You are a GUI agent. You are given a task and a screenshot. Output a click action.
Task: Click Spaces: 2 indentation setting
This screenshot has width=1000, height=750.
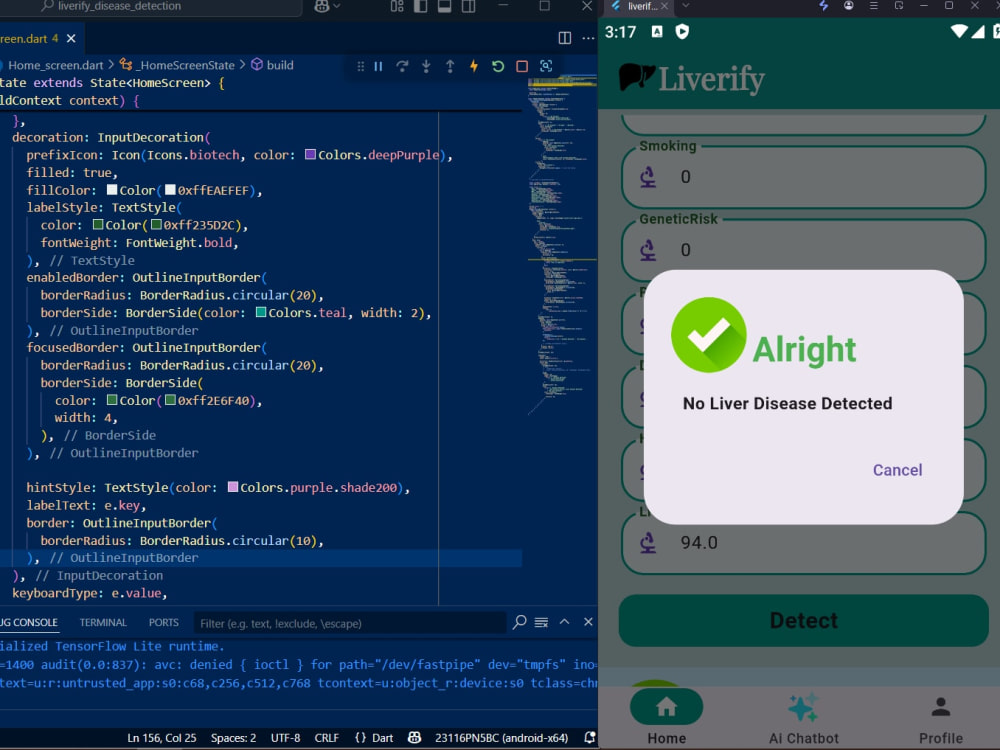tap(233, 738)
